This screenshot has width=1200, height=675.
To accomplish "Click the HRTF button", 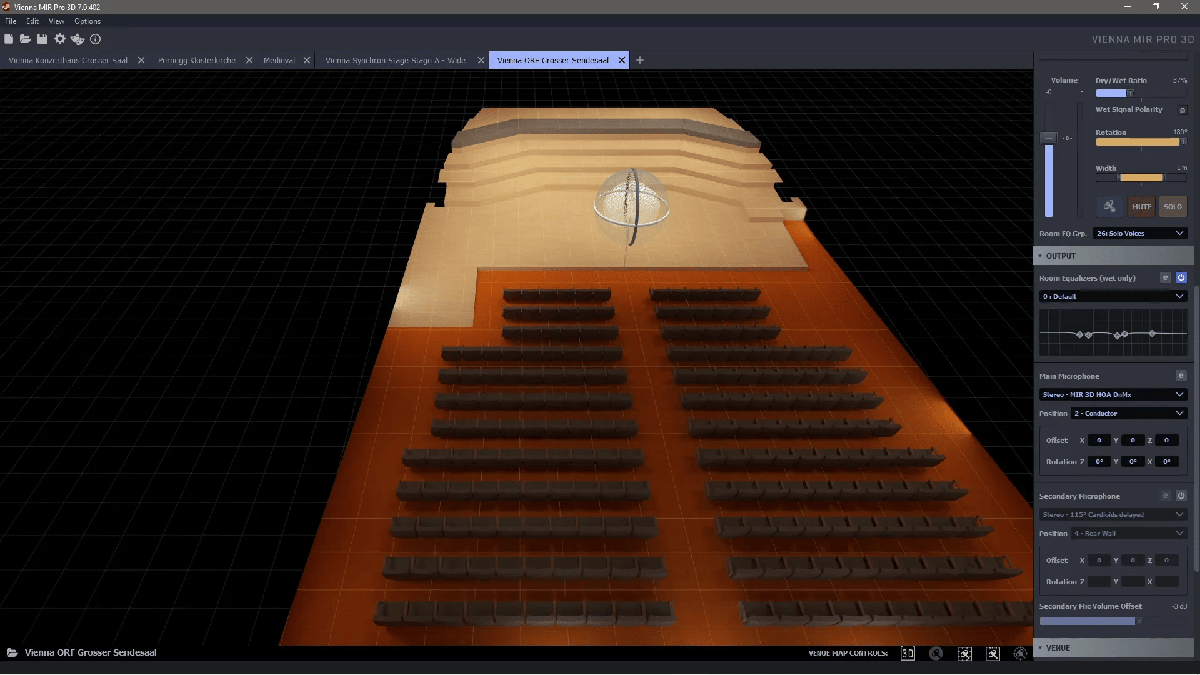I will 1141,206.
